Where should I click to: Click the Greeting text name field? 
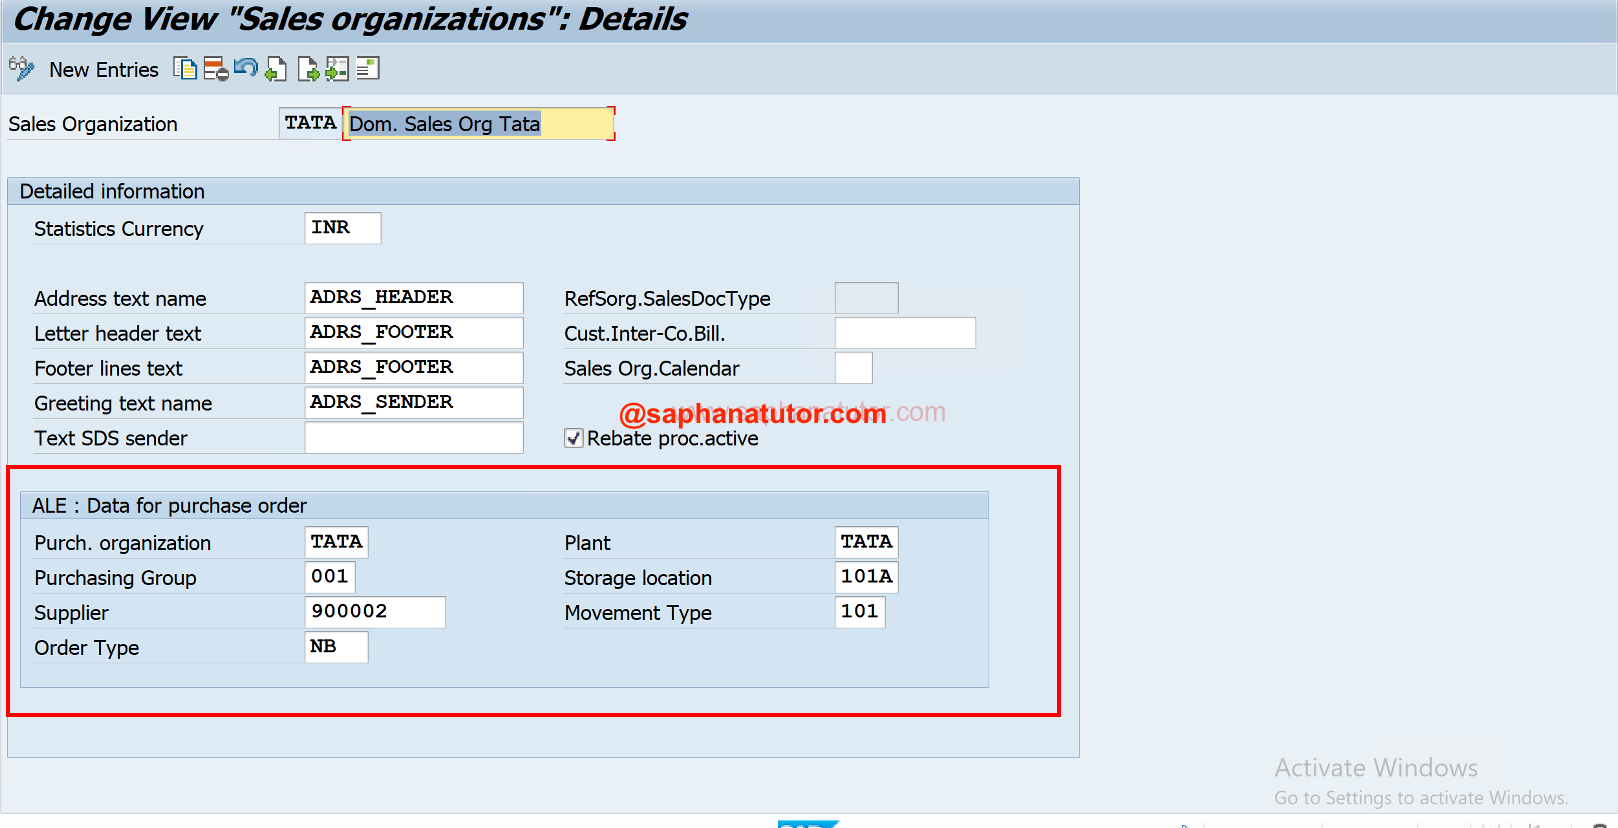[414, 403]
